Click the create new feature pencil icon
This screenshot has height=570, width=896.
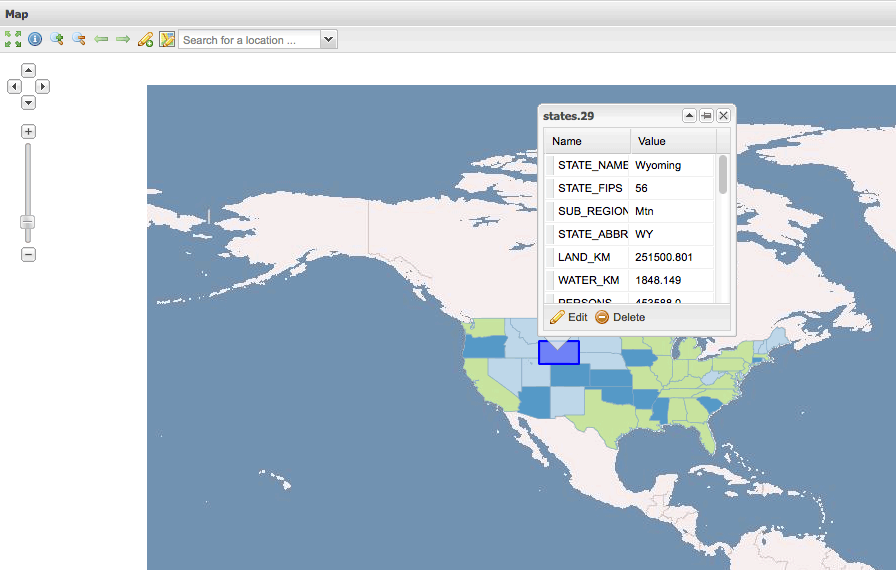(x=145, y=39)
